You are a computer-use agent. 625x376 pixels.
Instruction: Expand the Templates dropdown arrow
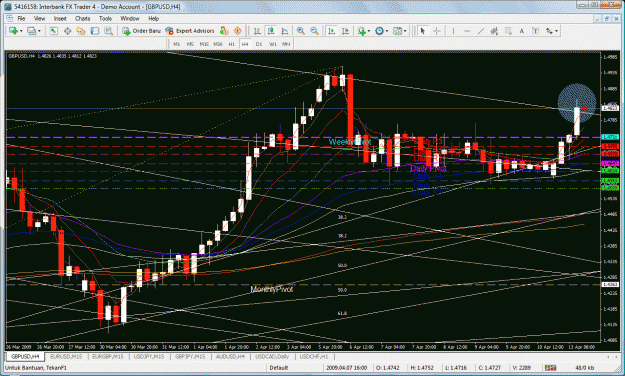405,31
